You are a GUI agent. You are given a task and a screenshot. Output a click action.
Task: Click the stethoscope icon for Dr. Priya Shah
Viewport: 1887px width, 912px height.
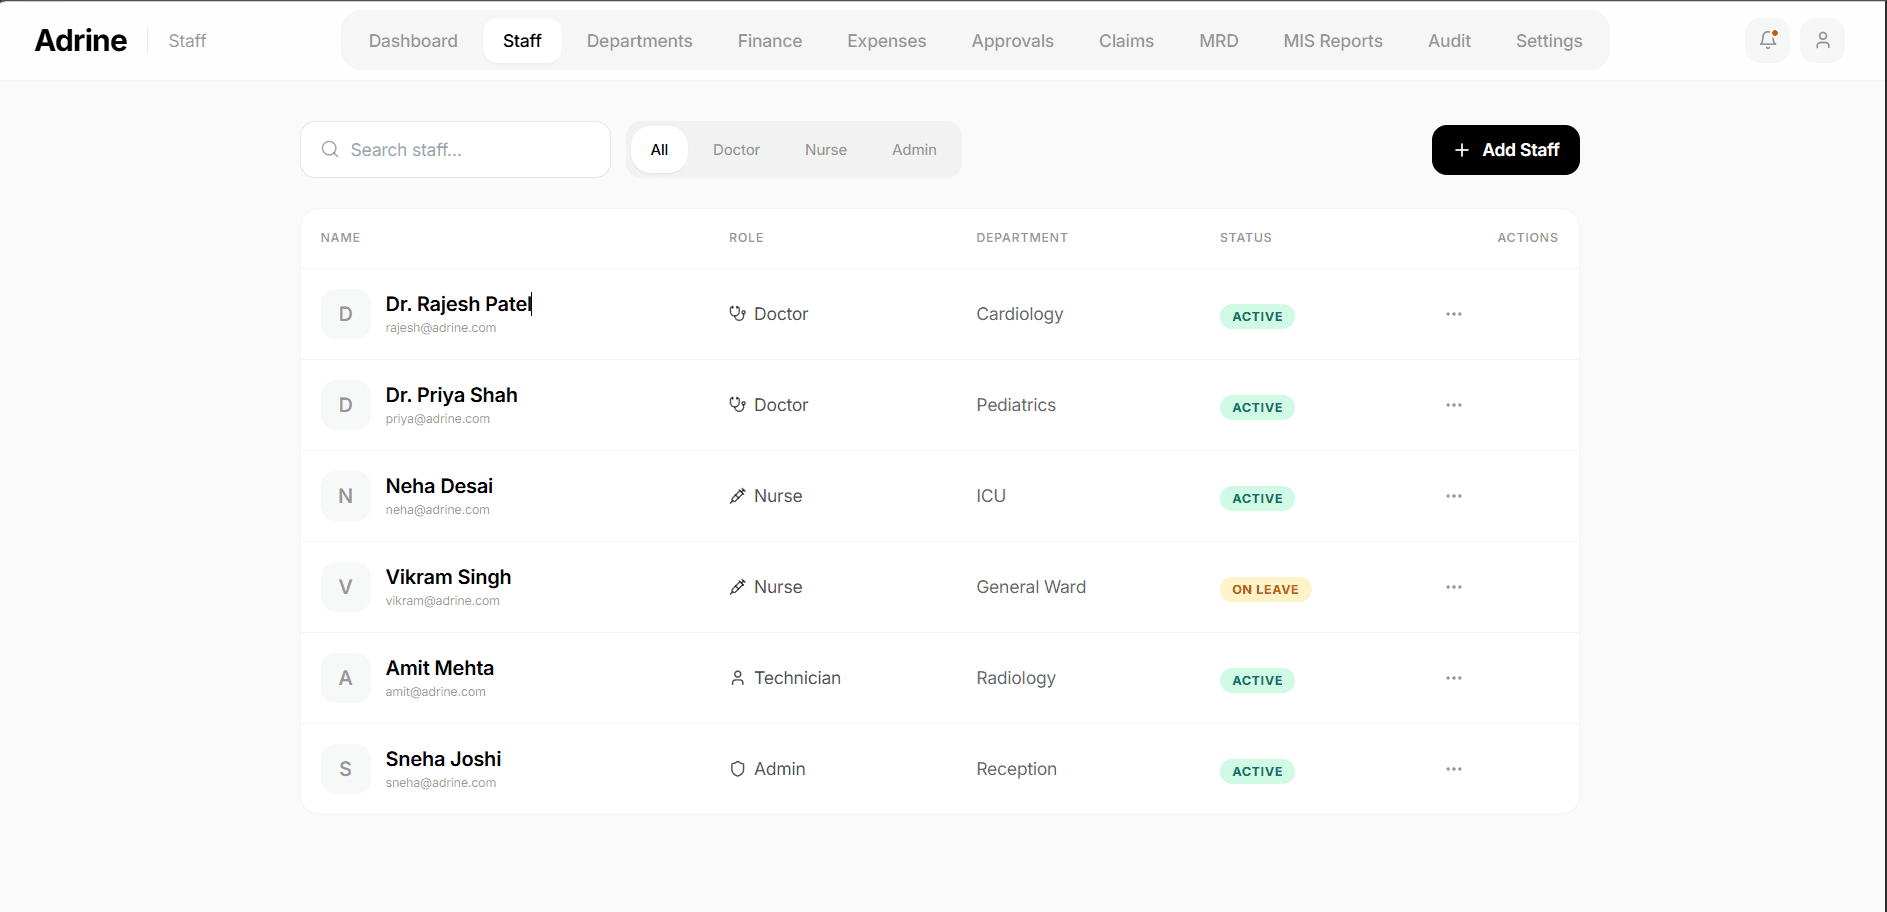[737, 405]
